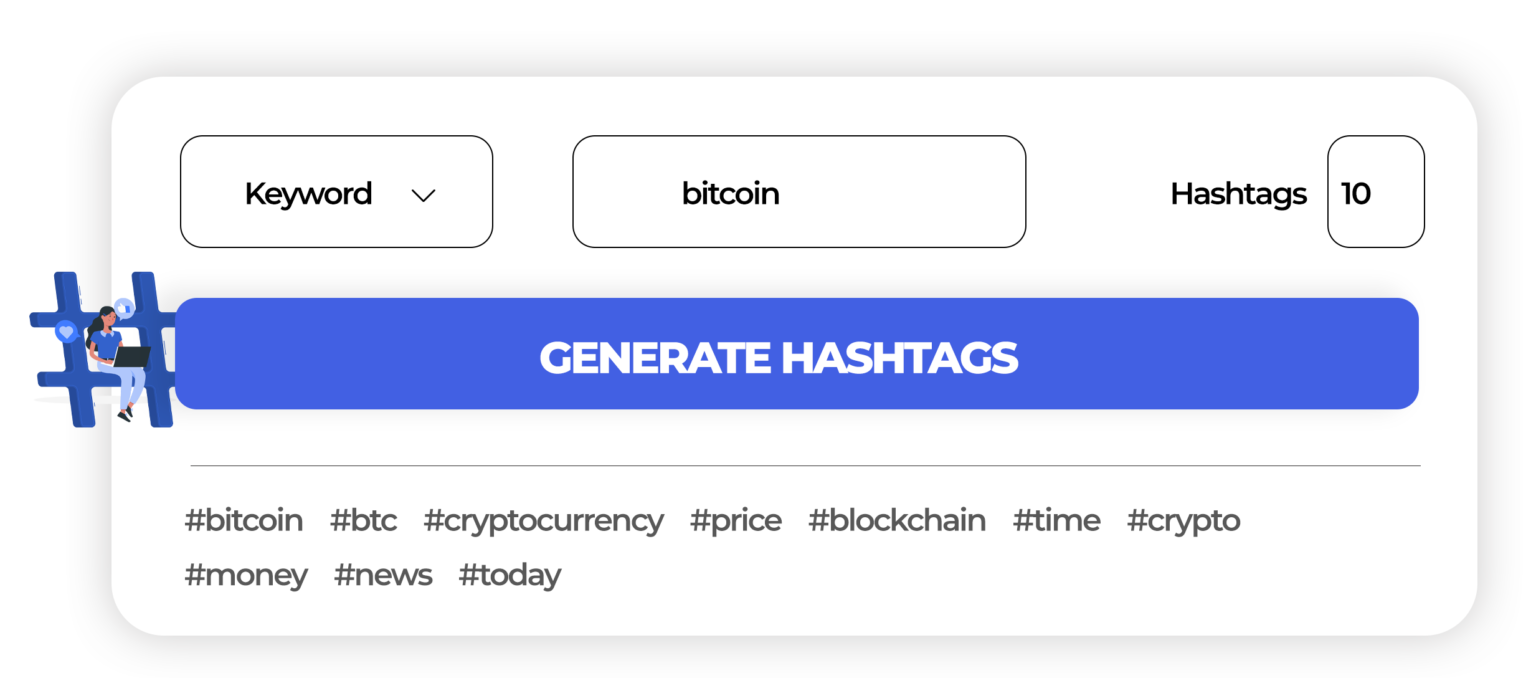Select the #crypto hashtag
The width and height of the screenshot is (1536, 678).
pos(1183,521)
